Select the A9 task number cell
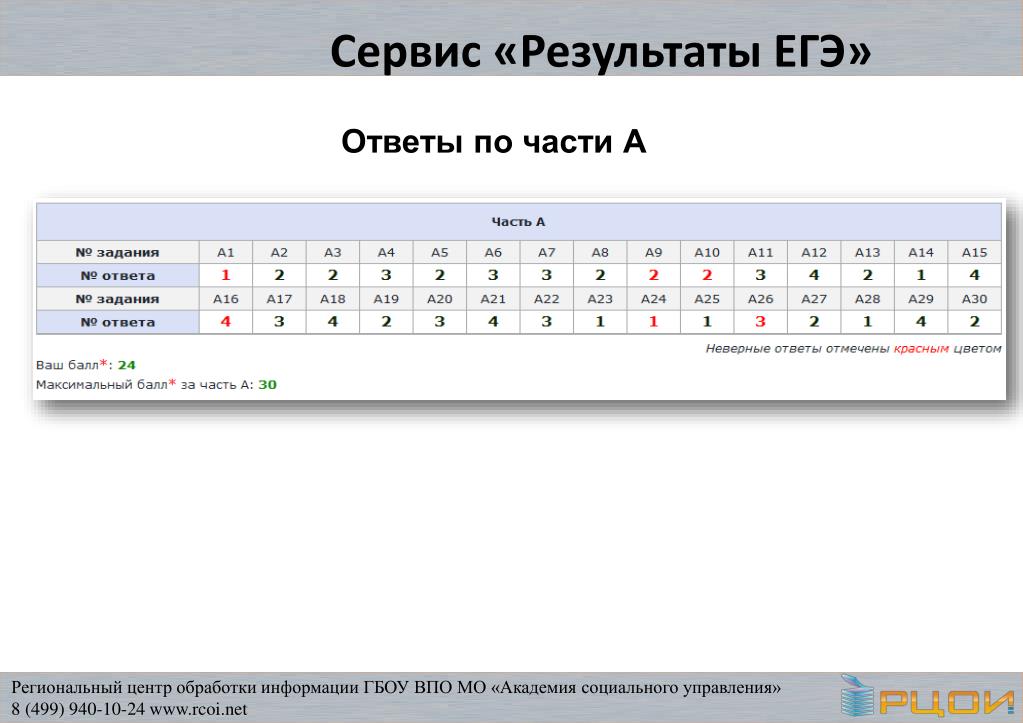Image resolution: width=1023 pixels, height=723 pixels. (x=654, y=253)
